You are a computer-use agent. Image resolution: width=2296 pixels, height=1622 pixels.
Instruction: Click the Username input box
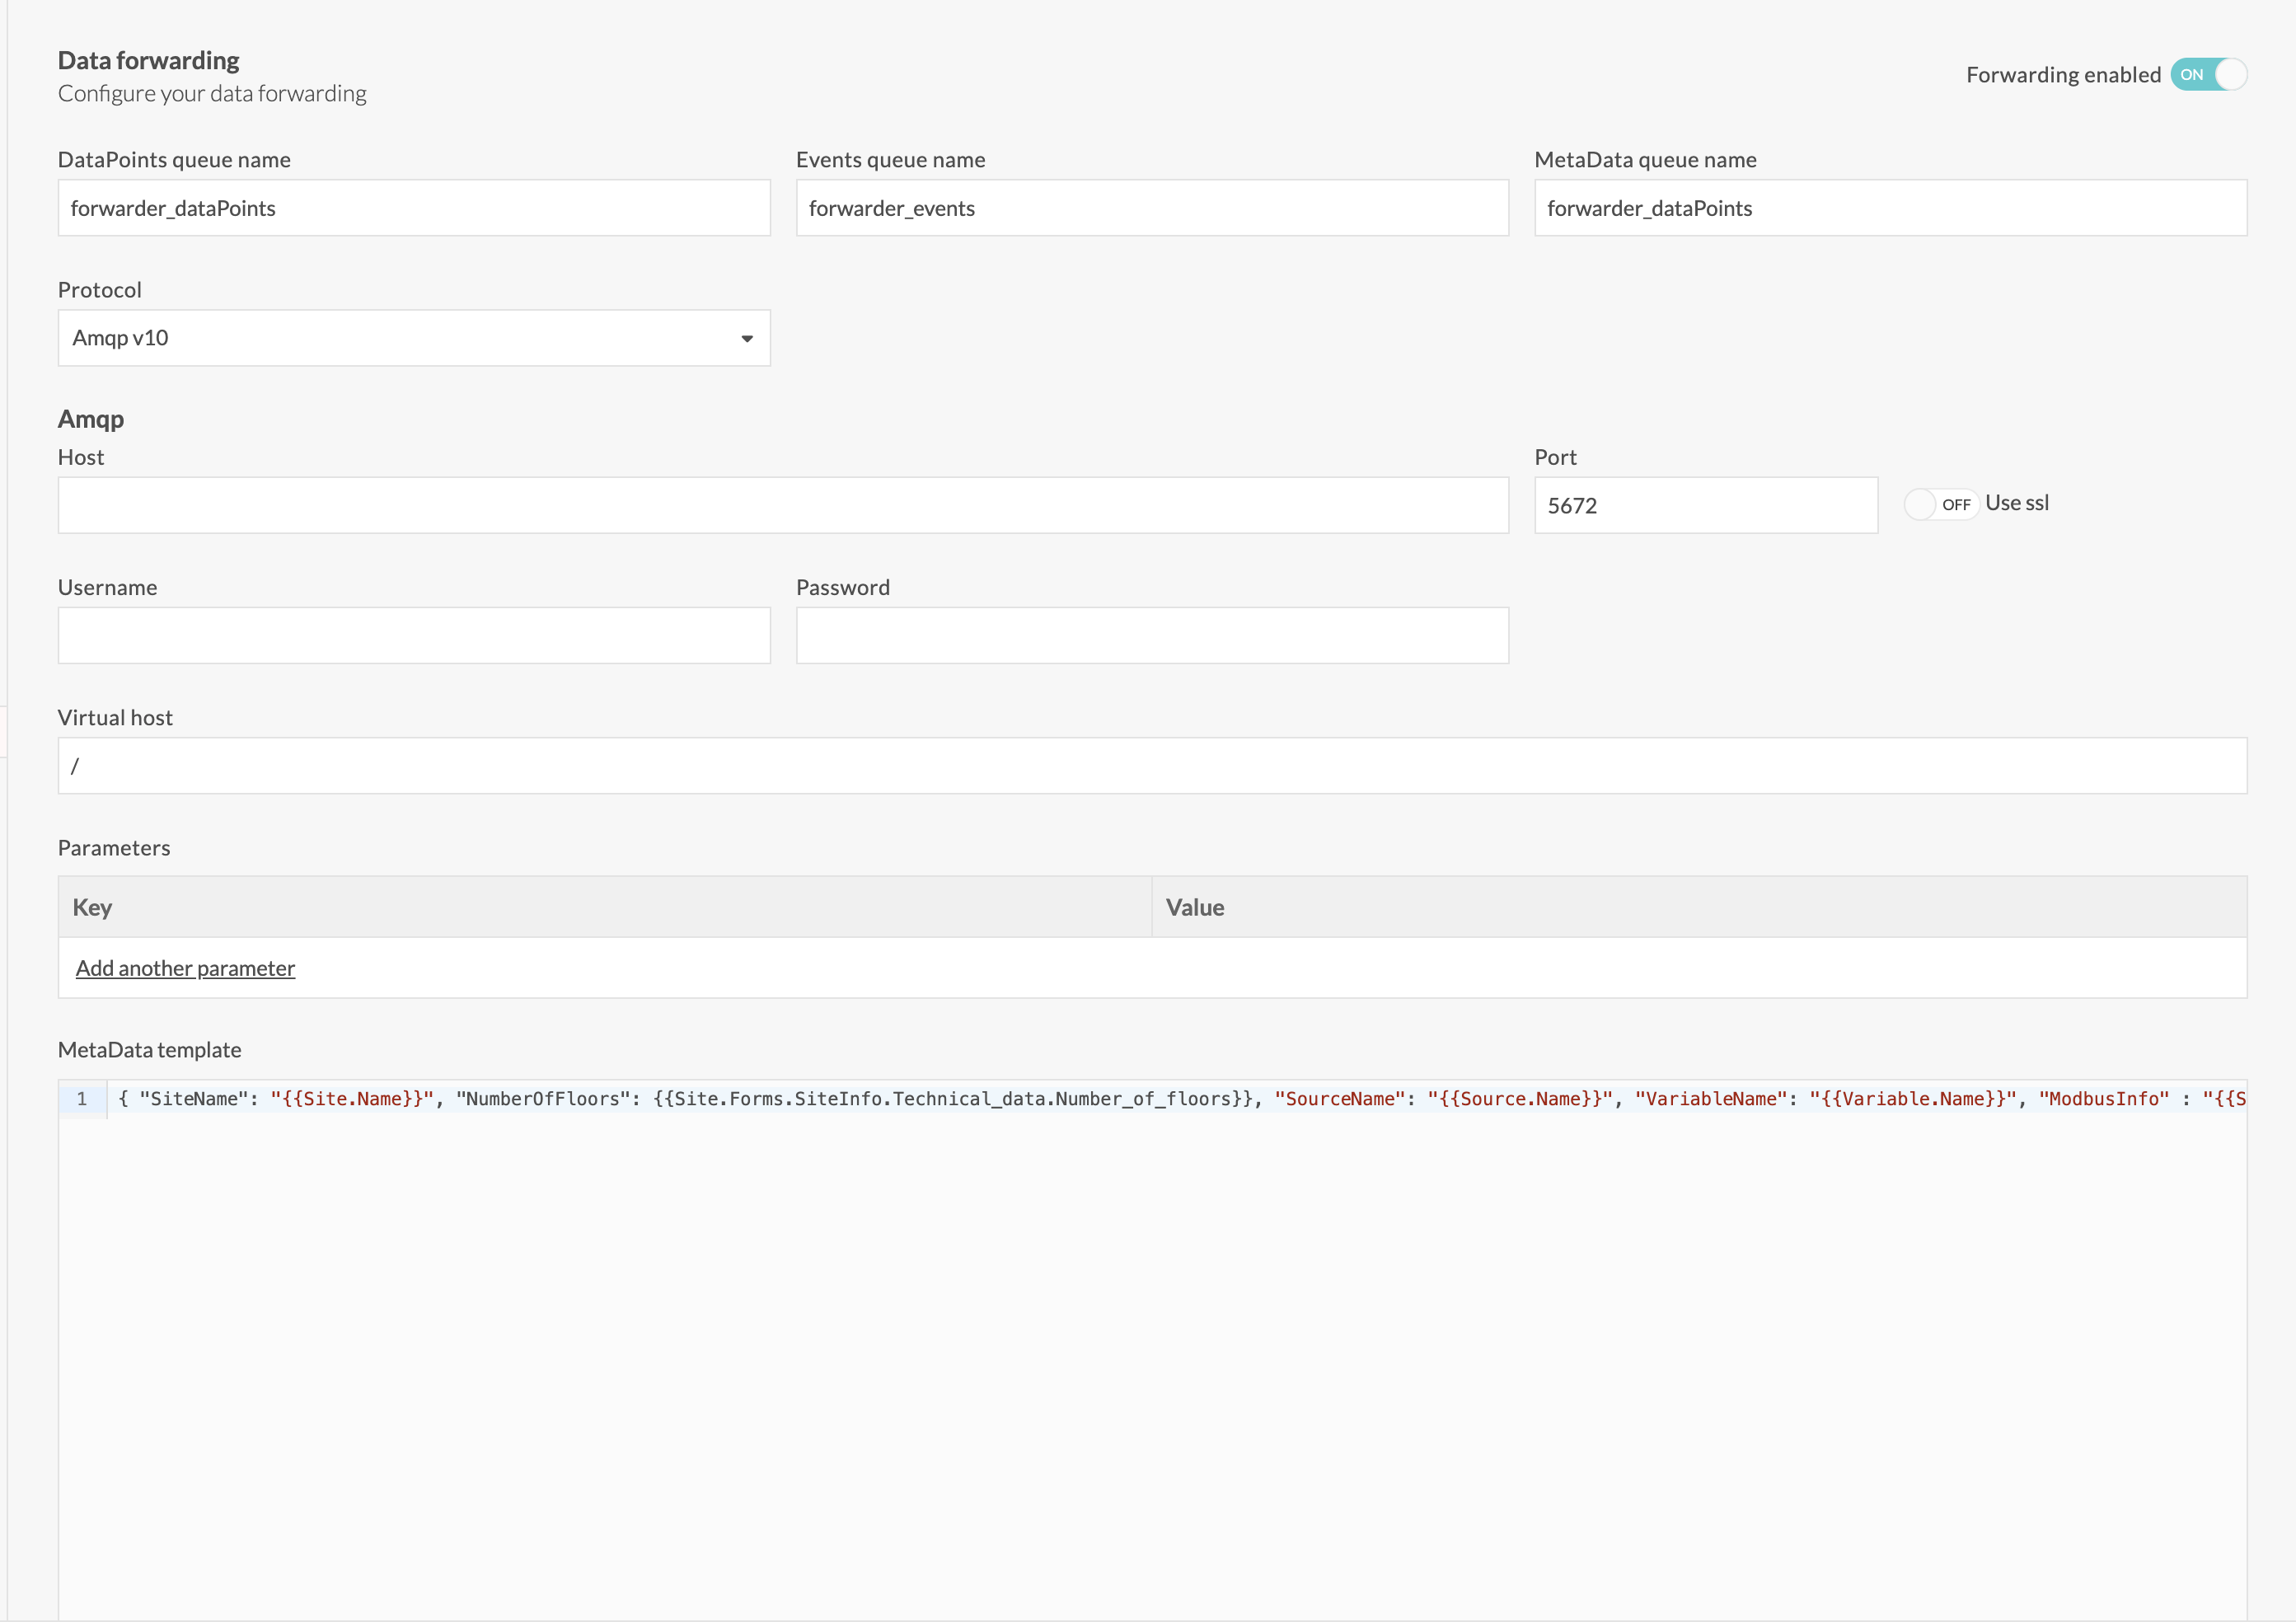[x=413, y=635]
